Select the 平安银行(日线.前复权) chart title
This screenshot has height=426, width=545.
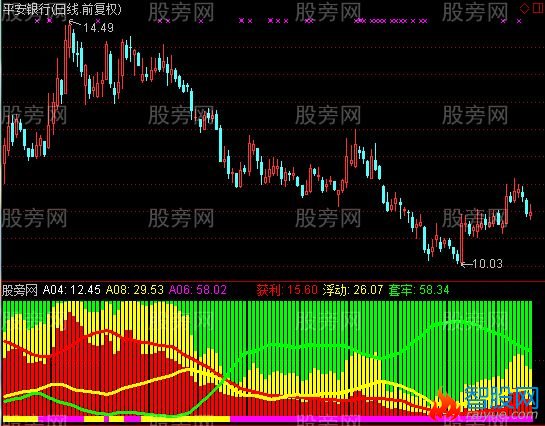click(x=63, y=9)
